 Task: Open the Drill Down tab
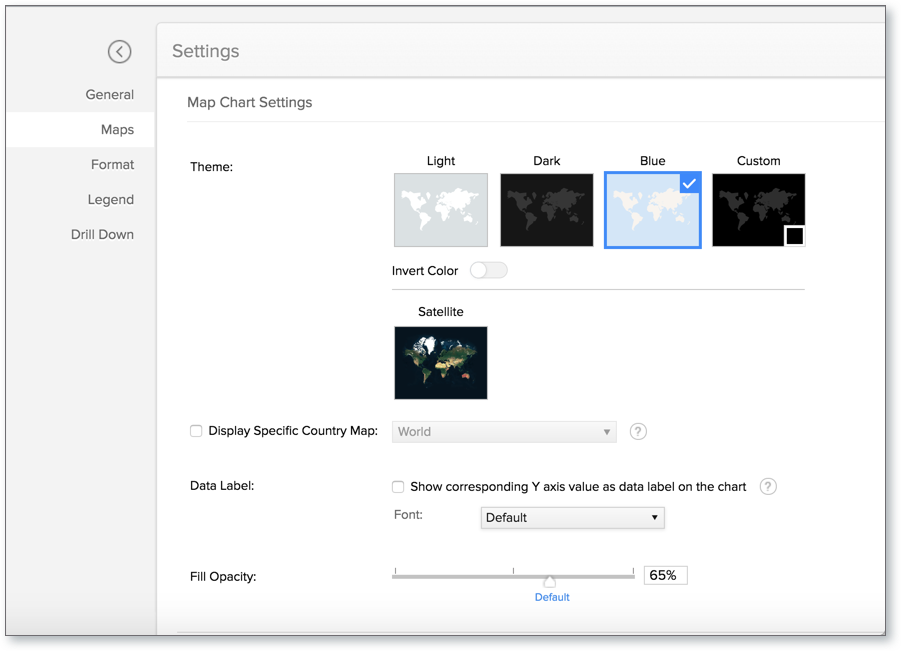[102, 234]
